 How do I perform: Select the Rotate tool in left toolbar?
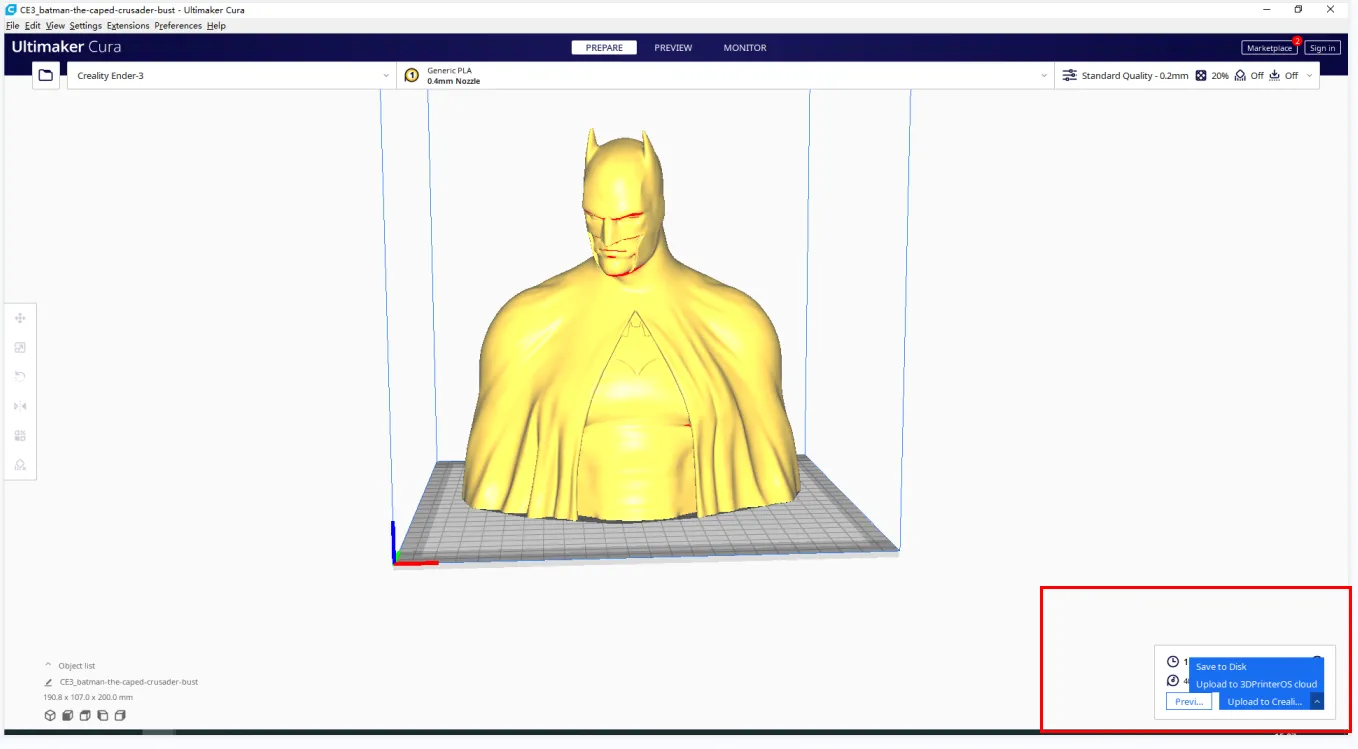(20, 376)
